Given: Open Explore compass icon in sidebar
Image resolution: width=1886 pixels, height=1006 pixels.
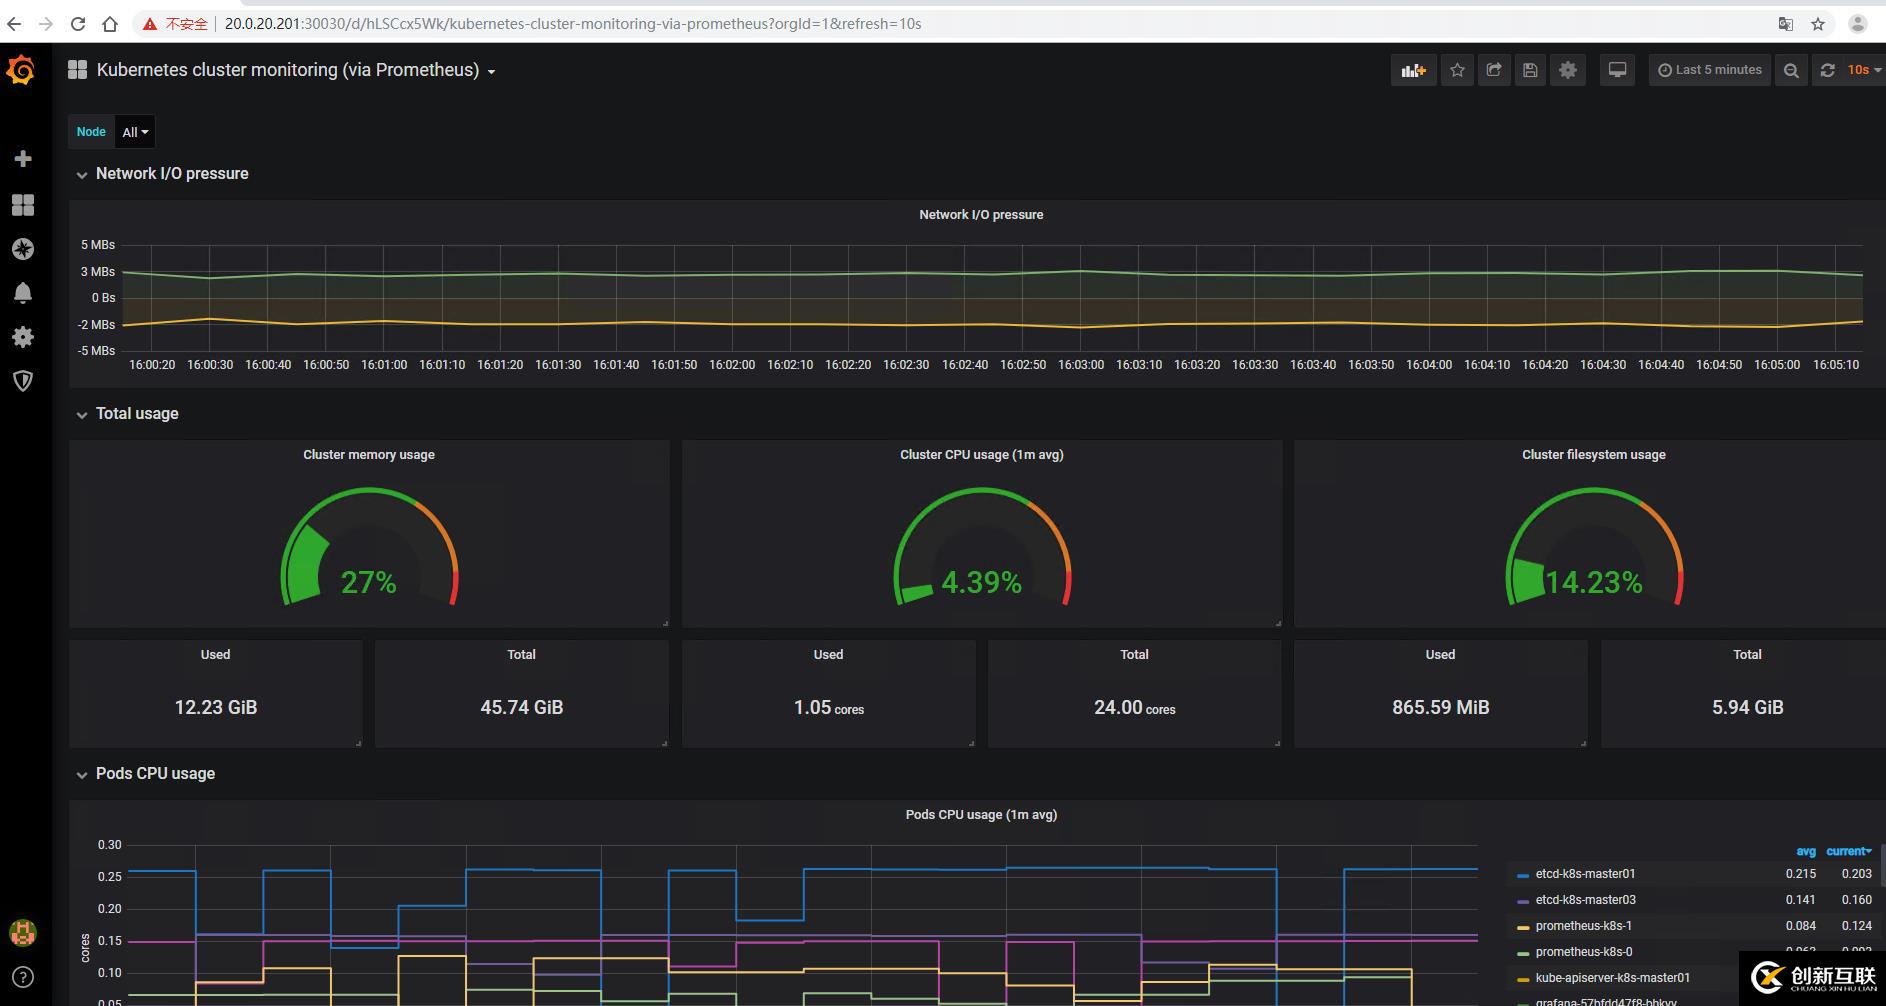Looking at the screenshot, I should (x=23, y=249).
